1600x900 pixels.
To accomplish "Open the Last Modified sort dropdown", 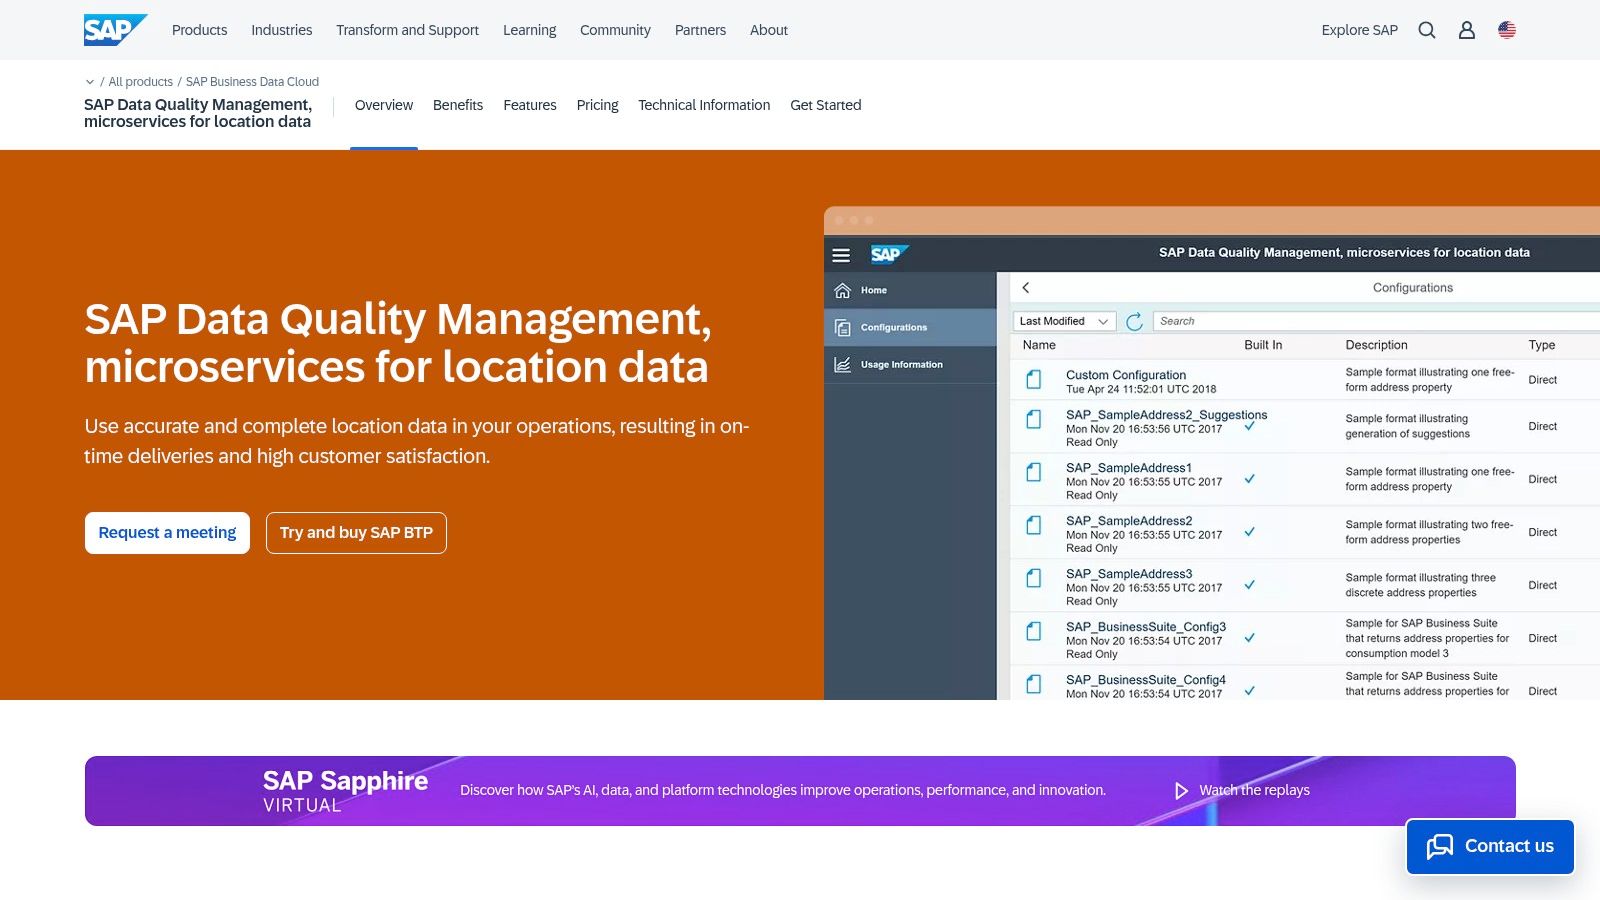I will (1065, 321).
